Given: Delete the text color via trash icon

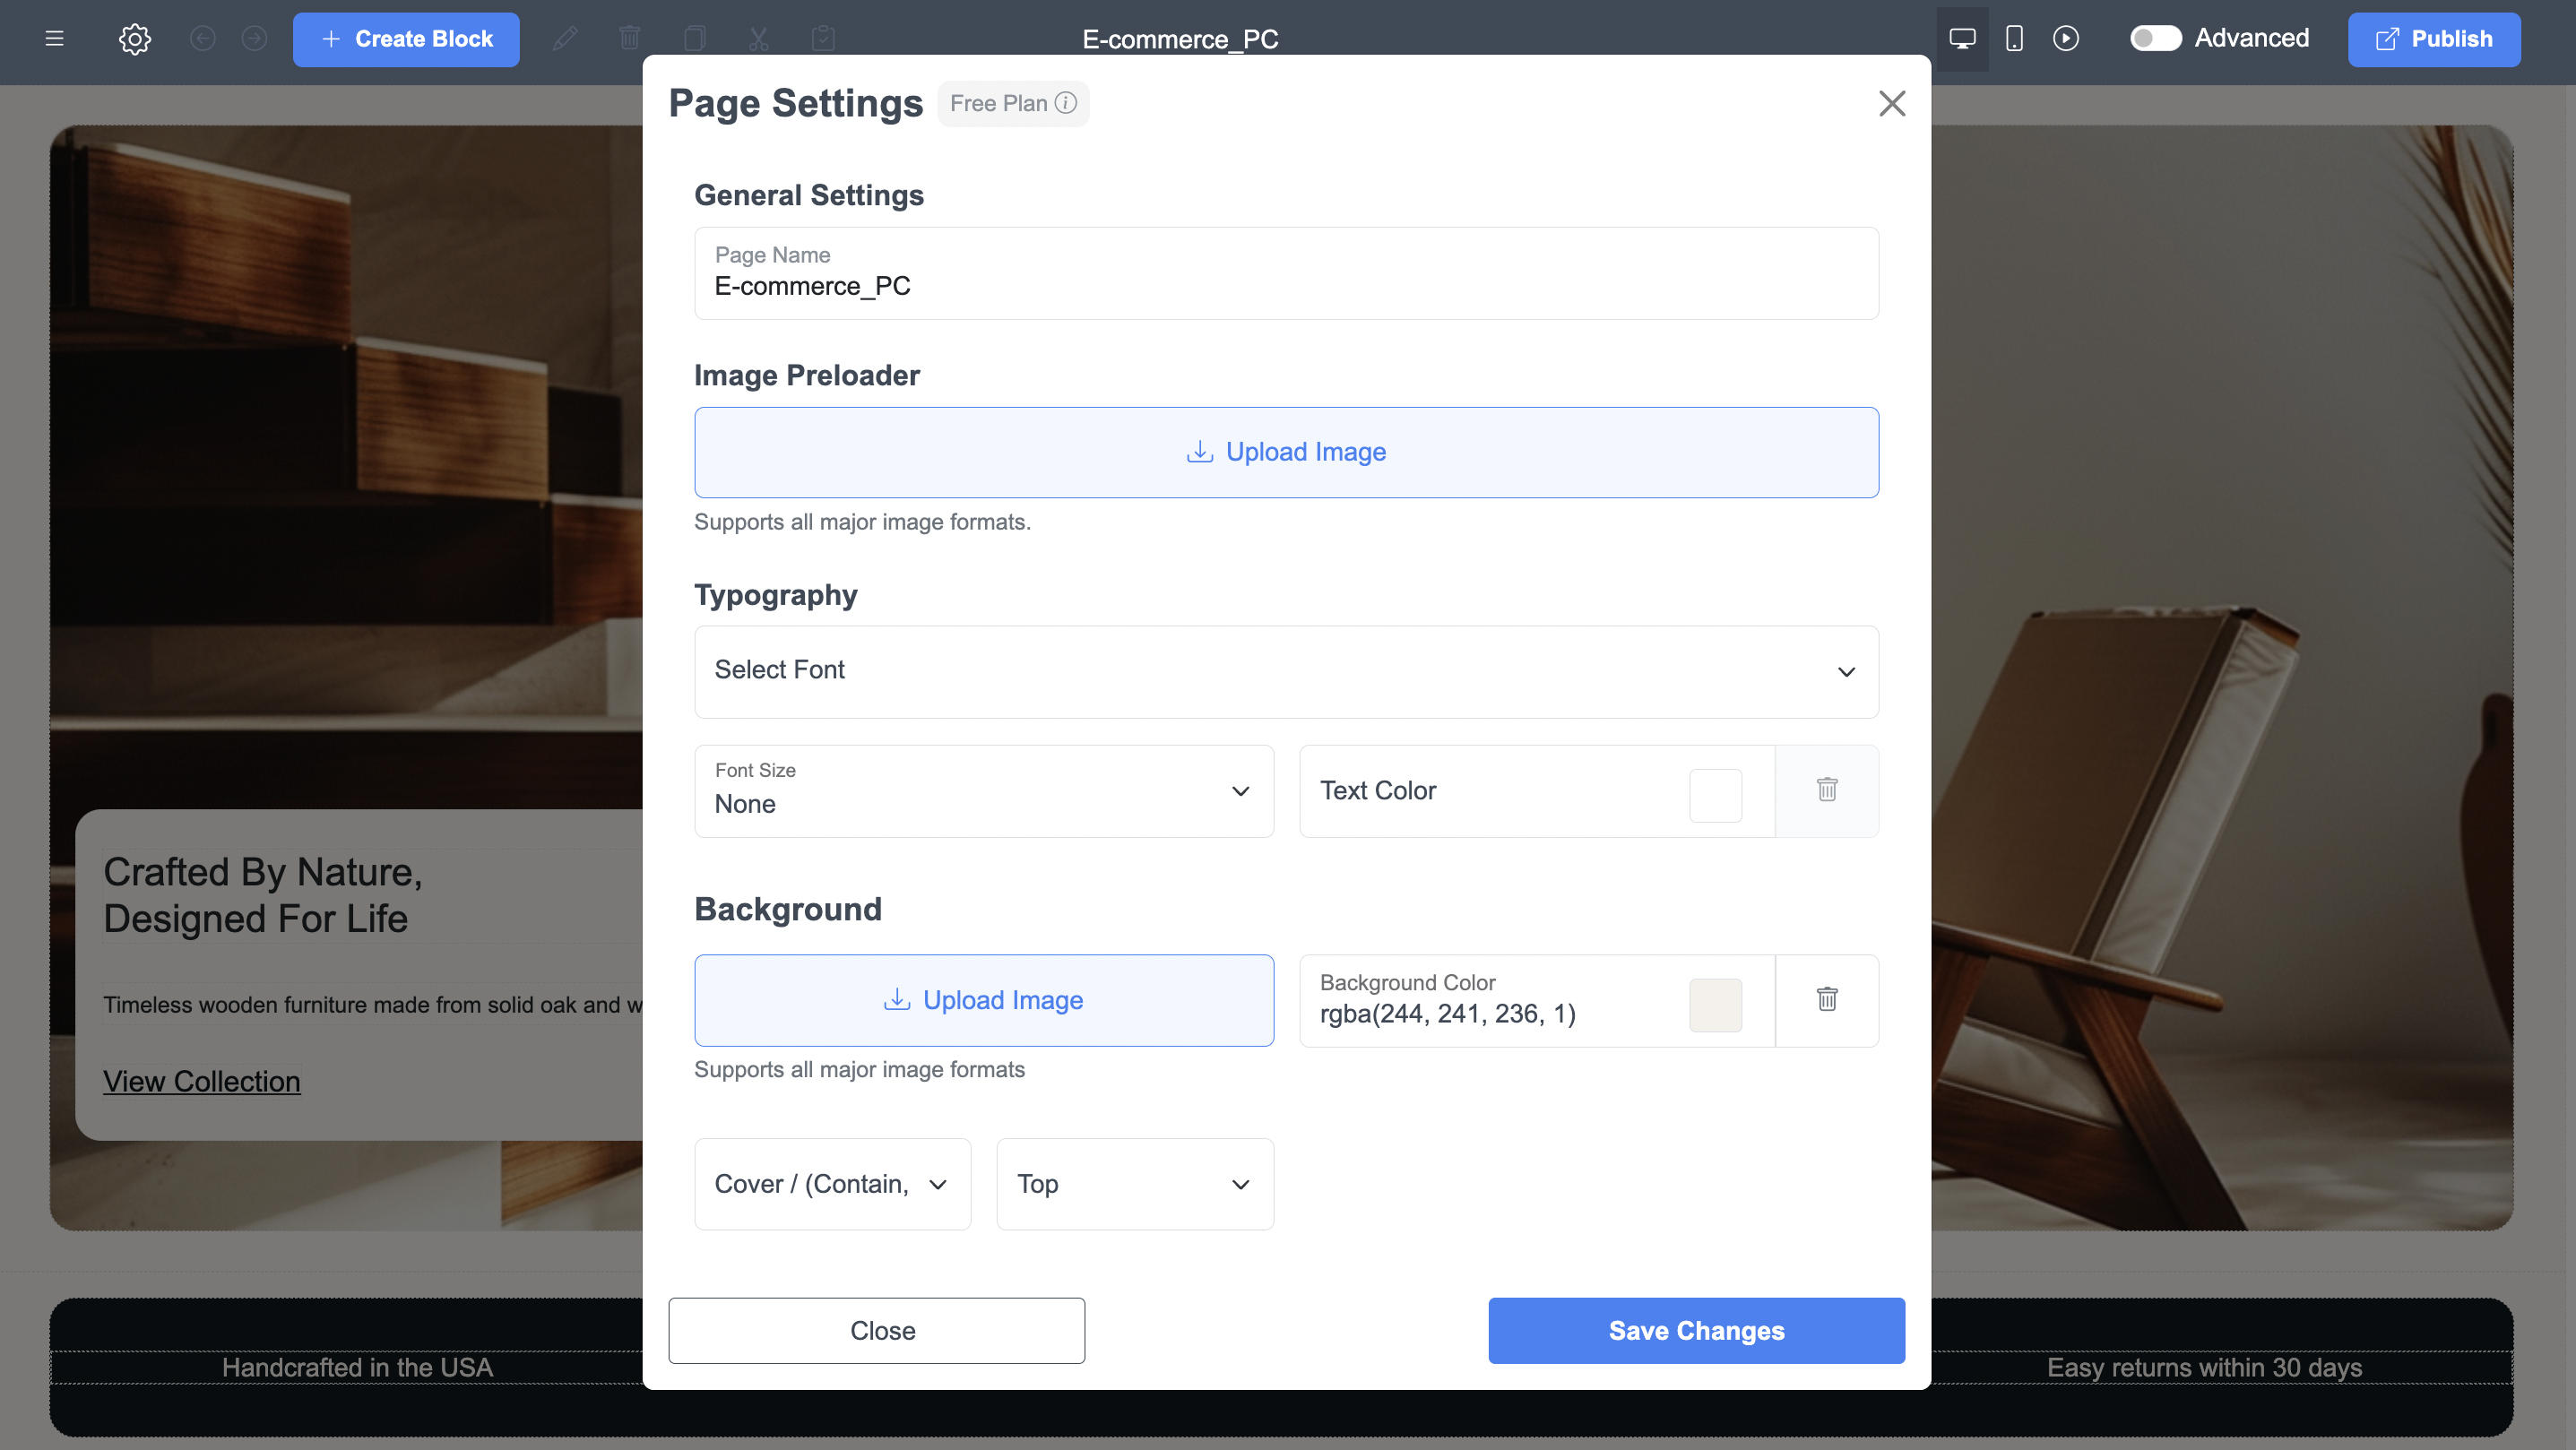Looking at the screenshot, I should (x=1826, y=790).
